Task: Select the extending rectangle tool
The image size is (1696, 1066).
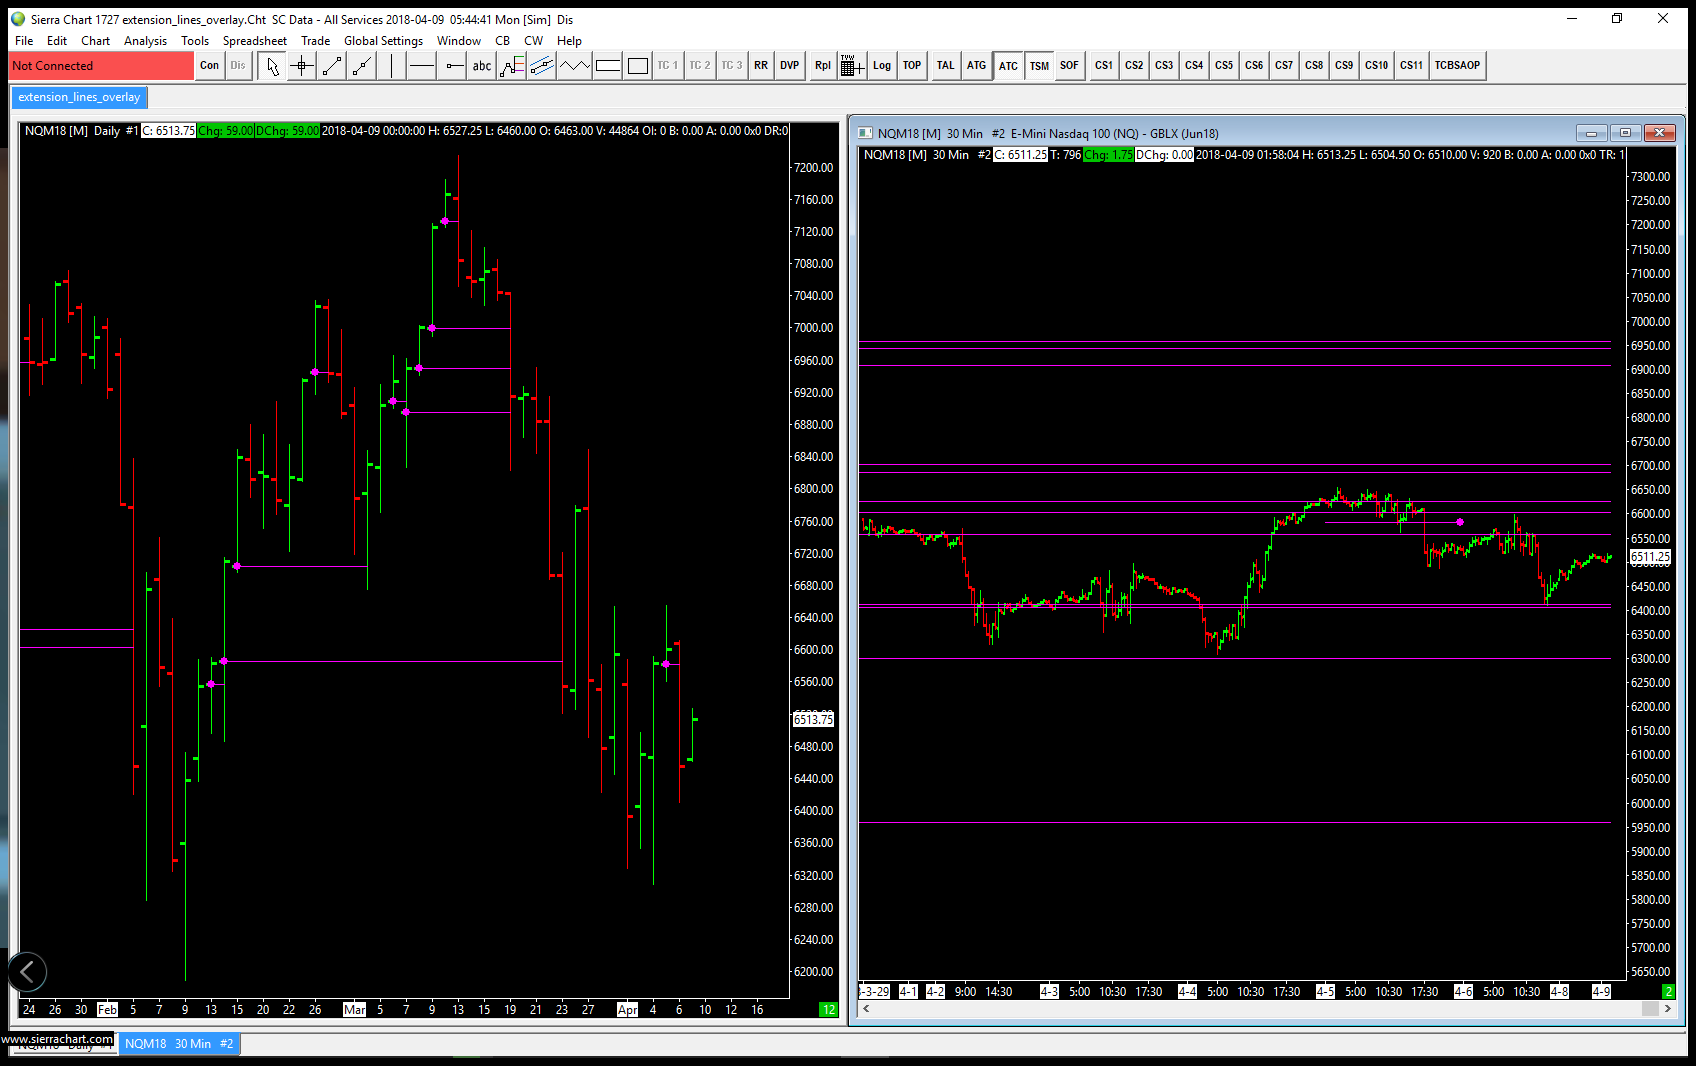Action: 637,66
